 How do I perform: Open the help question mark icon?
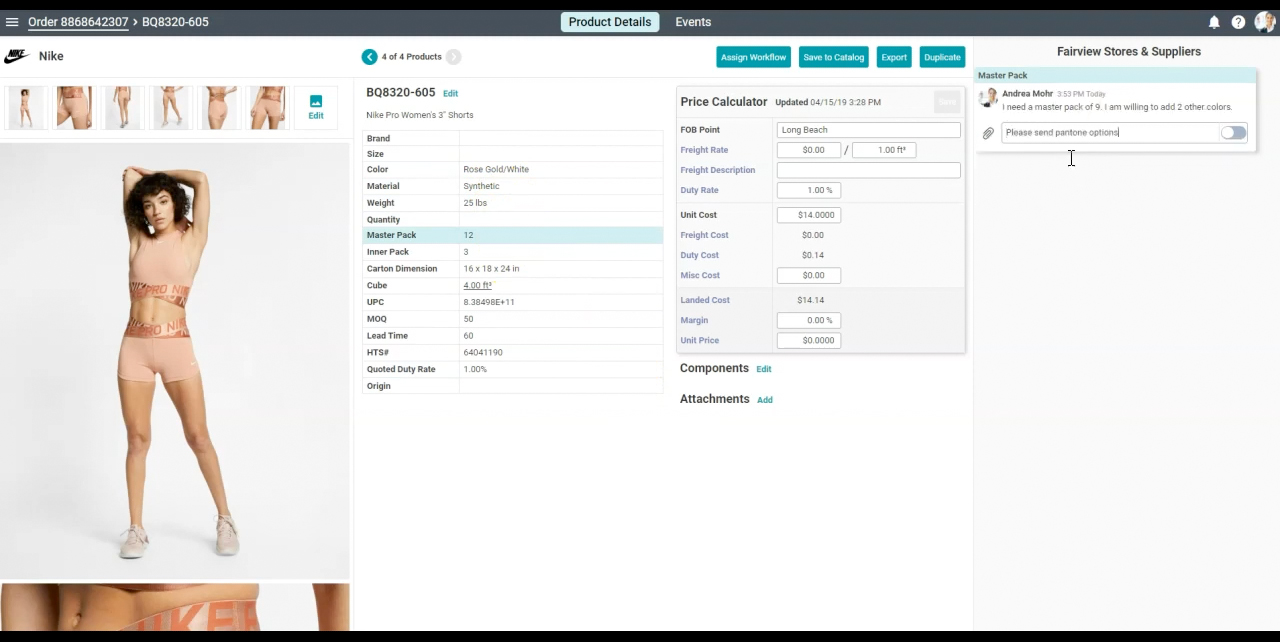click(1238, 22)
